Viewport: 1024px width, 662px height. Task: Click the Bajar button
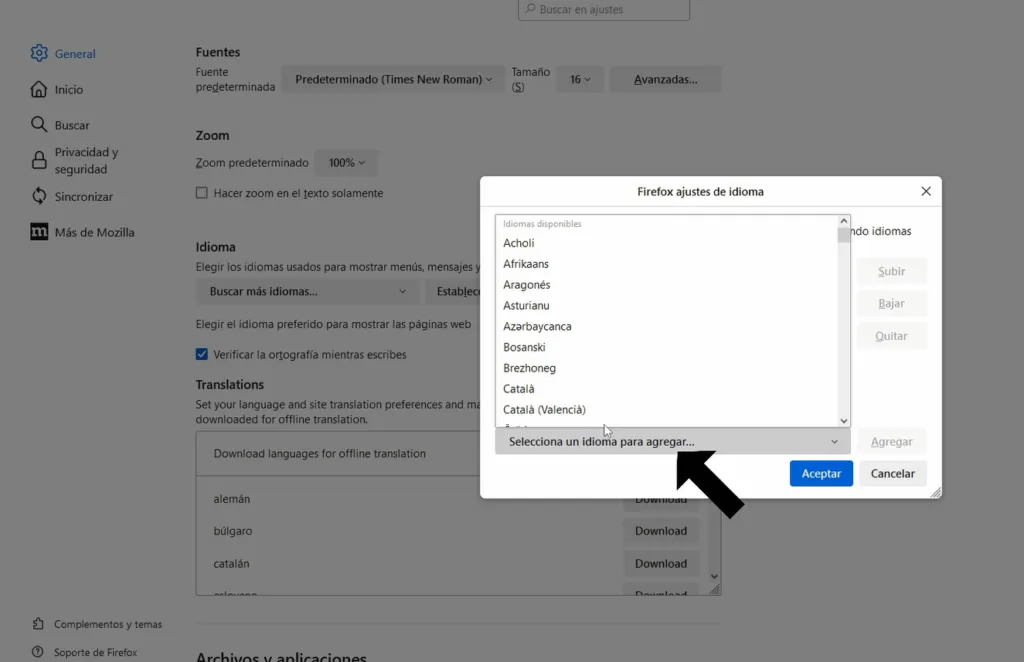[x=891, y=303]
